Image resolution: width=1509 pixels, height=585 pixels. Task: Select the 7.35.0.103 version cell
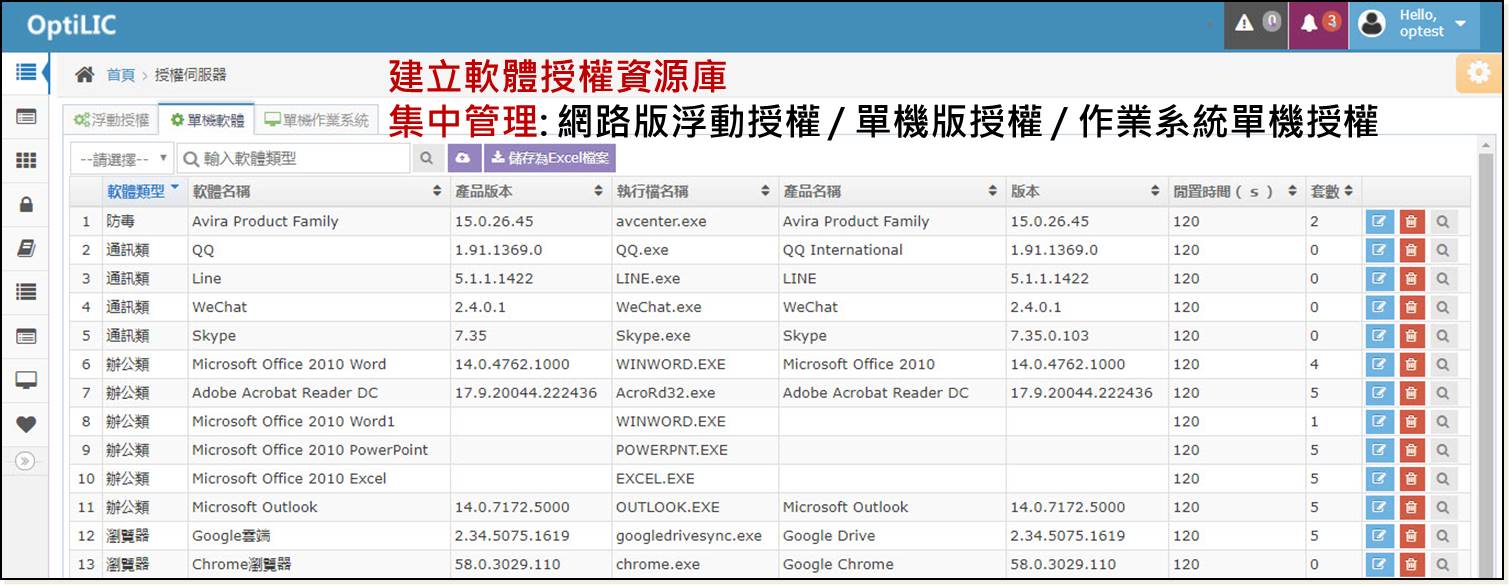(1087, 336)
